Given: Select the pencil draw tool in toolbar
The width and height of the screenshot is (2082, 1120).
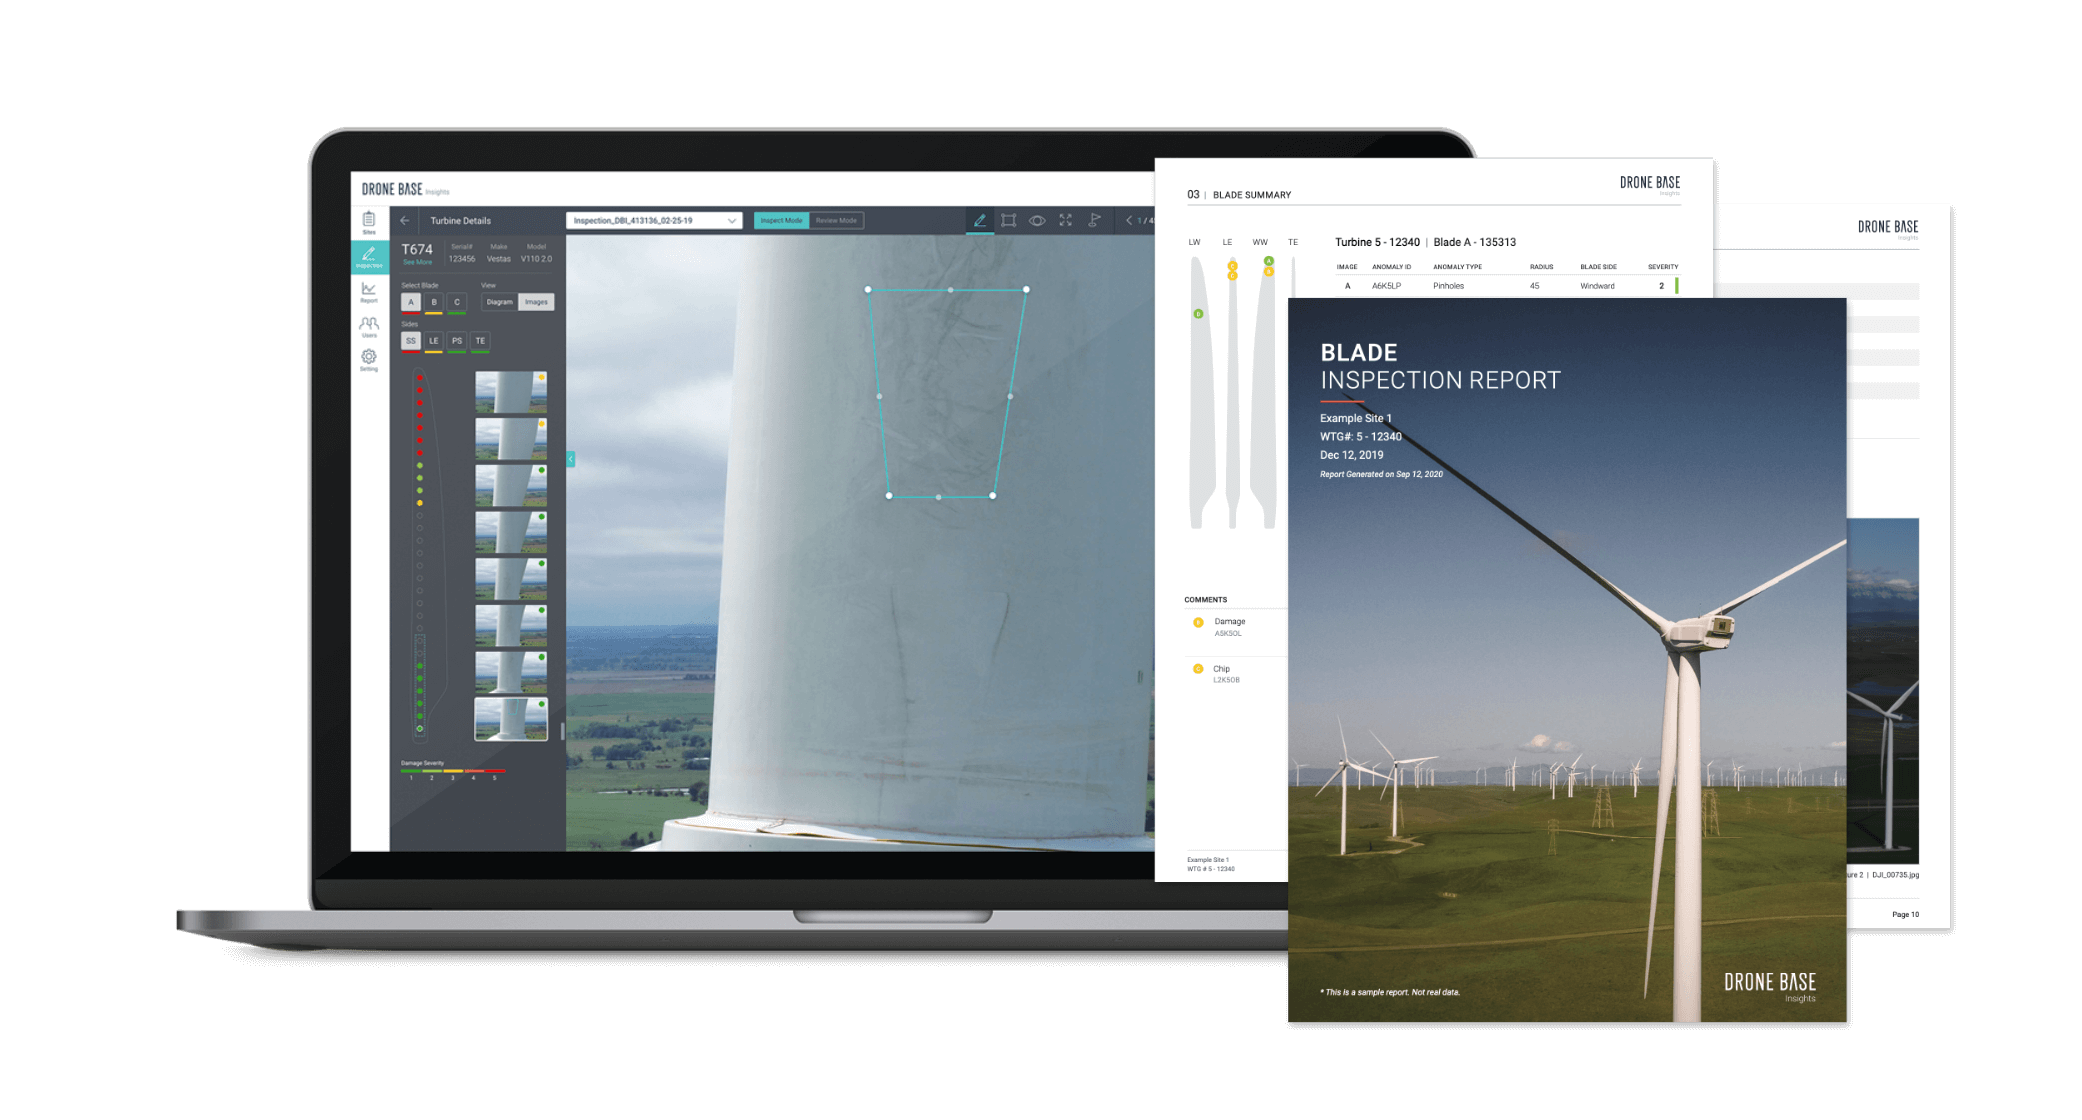Looking at the screenshot, I should click(979, 220).
